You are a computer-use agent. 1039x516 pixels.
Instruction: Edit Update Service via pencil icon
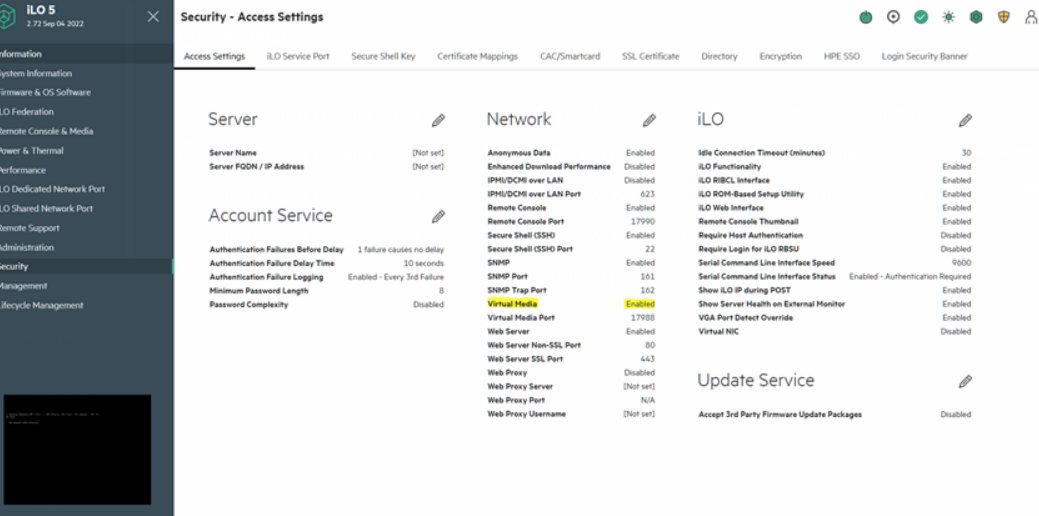(965, 382)
